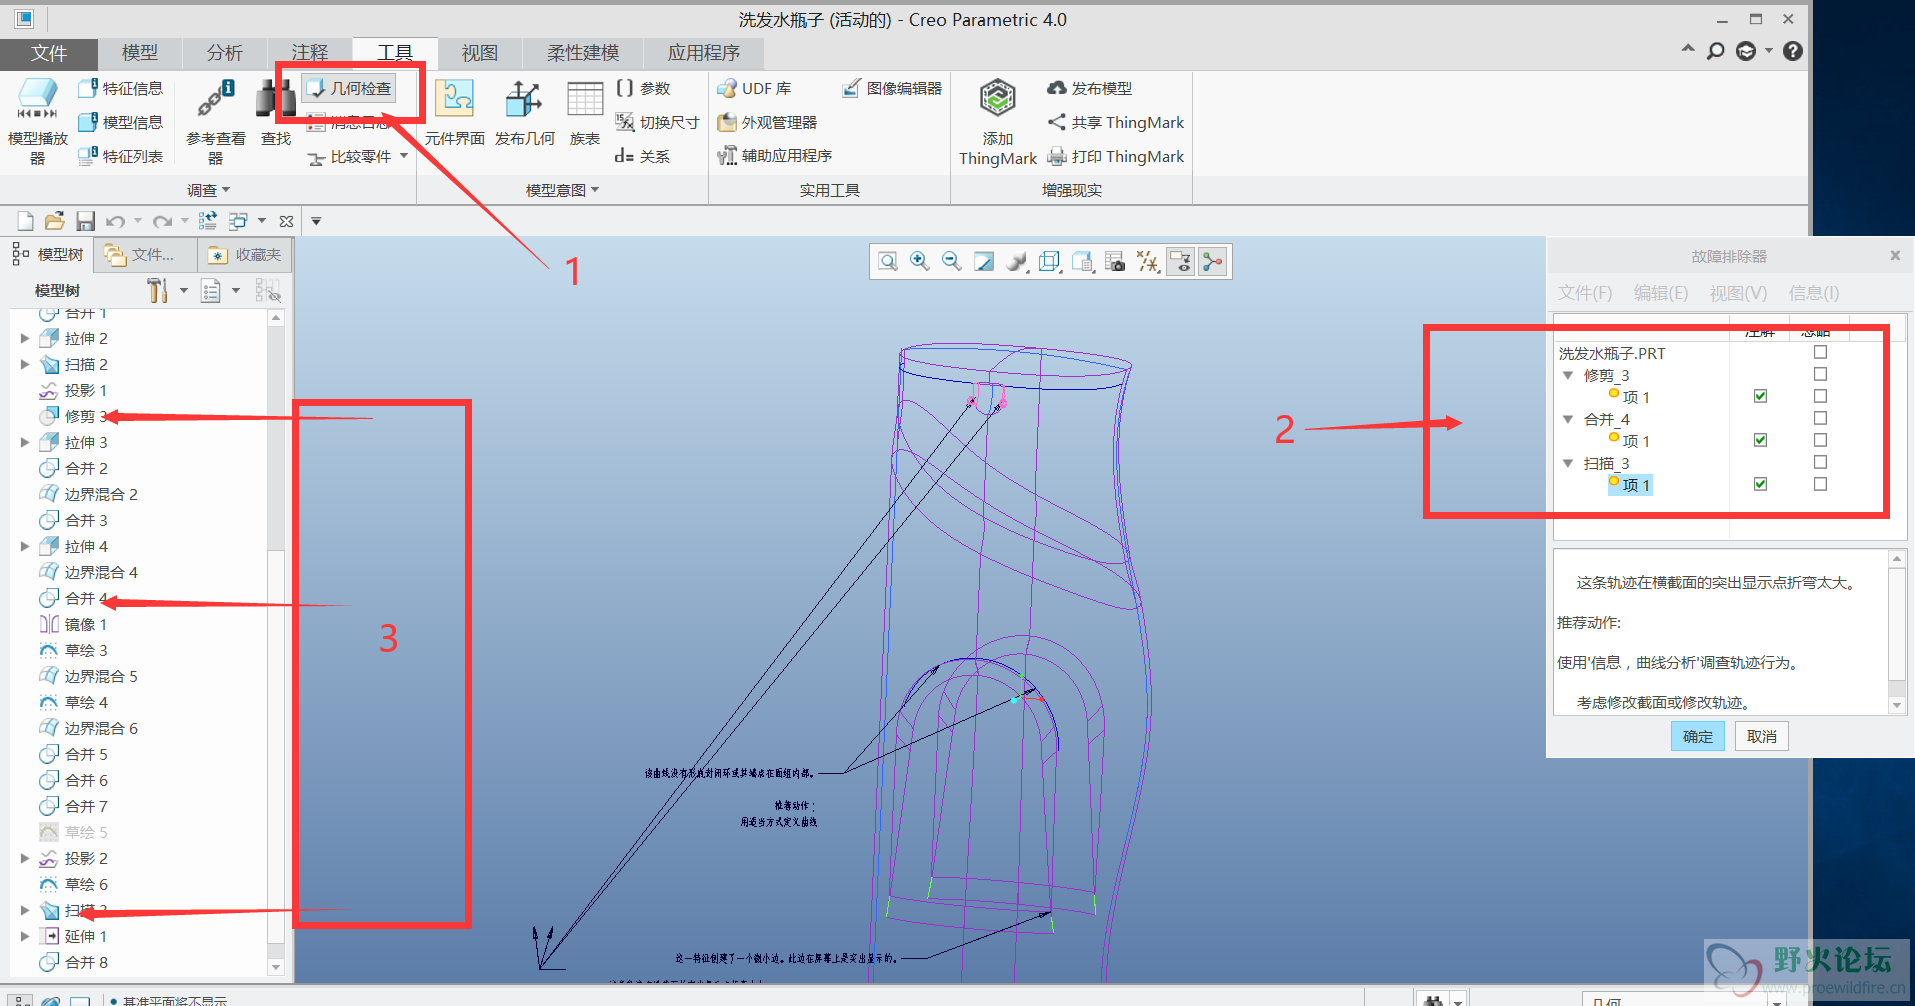
Task: Toggle annotation display eye icon
Action: [1181, 262]
